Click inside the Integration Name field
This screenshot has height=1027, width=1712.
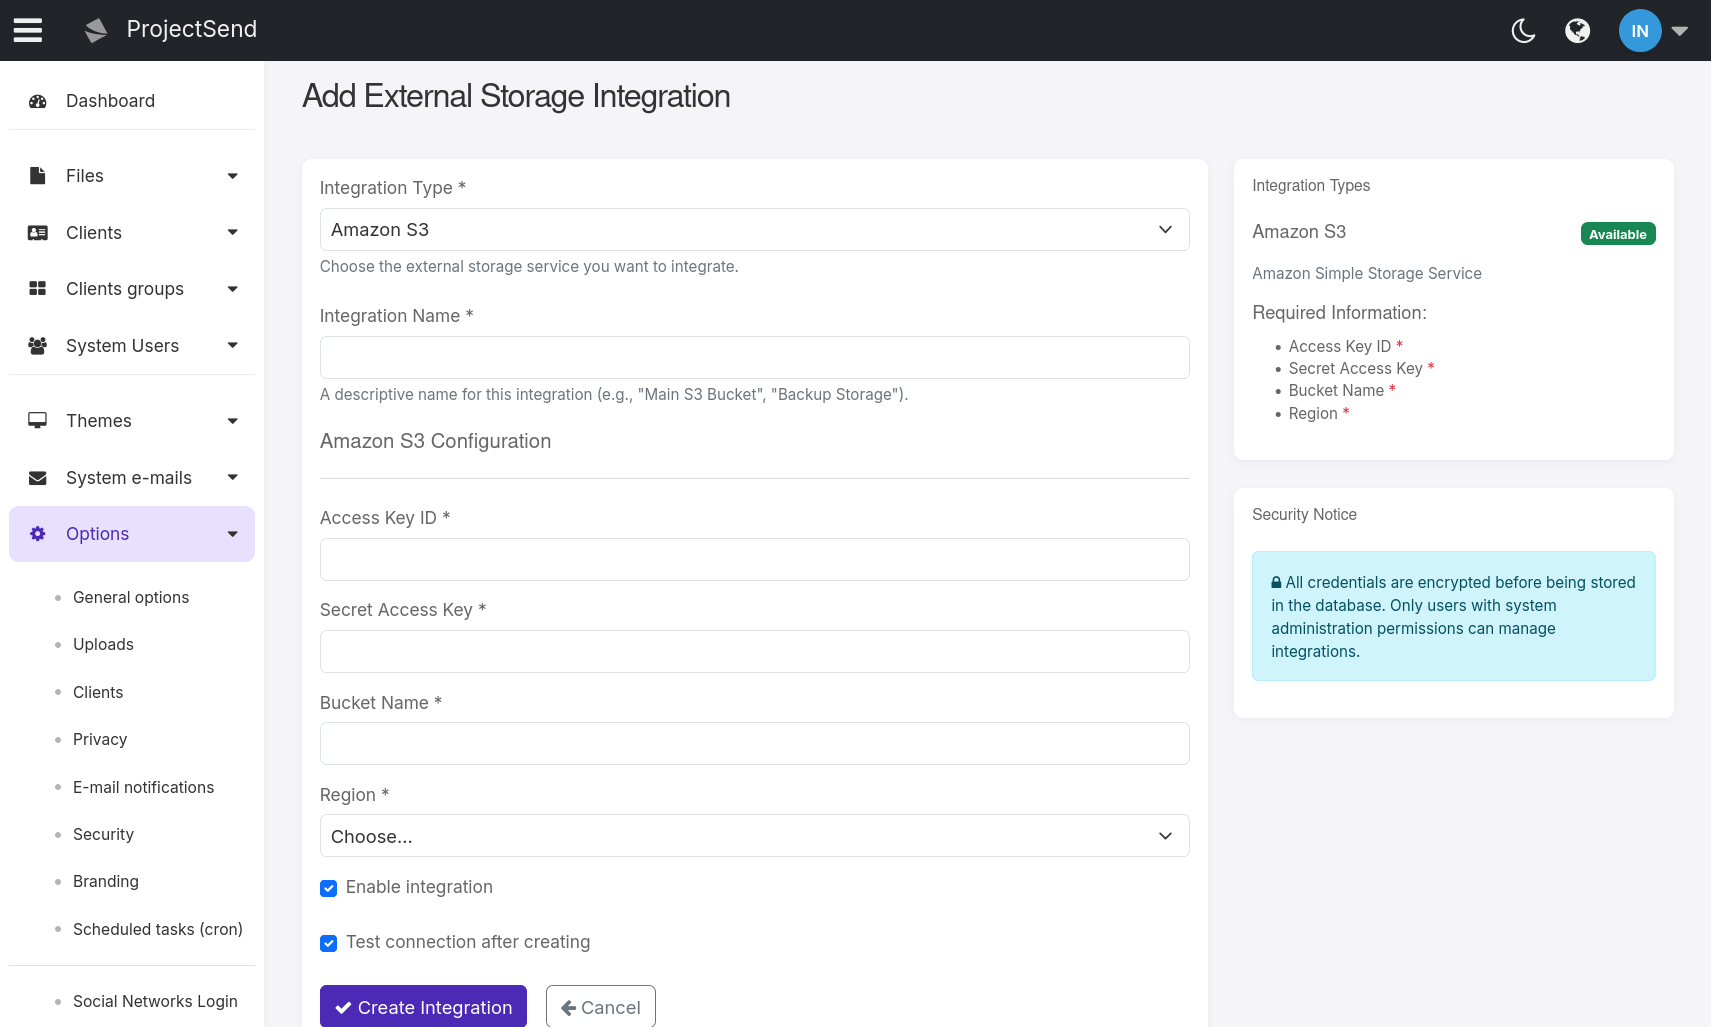click(754, 357)
